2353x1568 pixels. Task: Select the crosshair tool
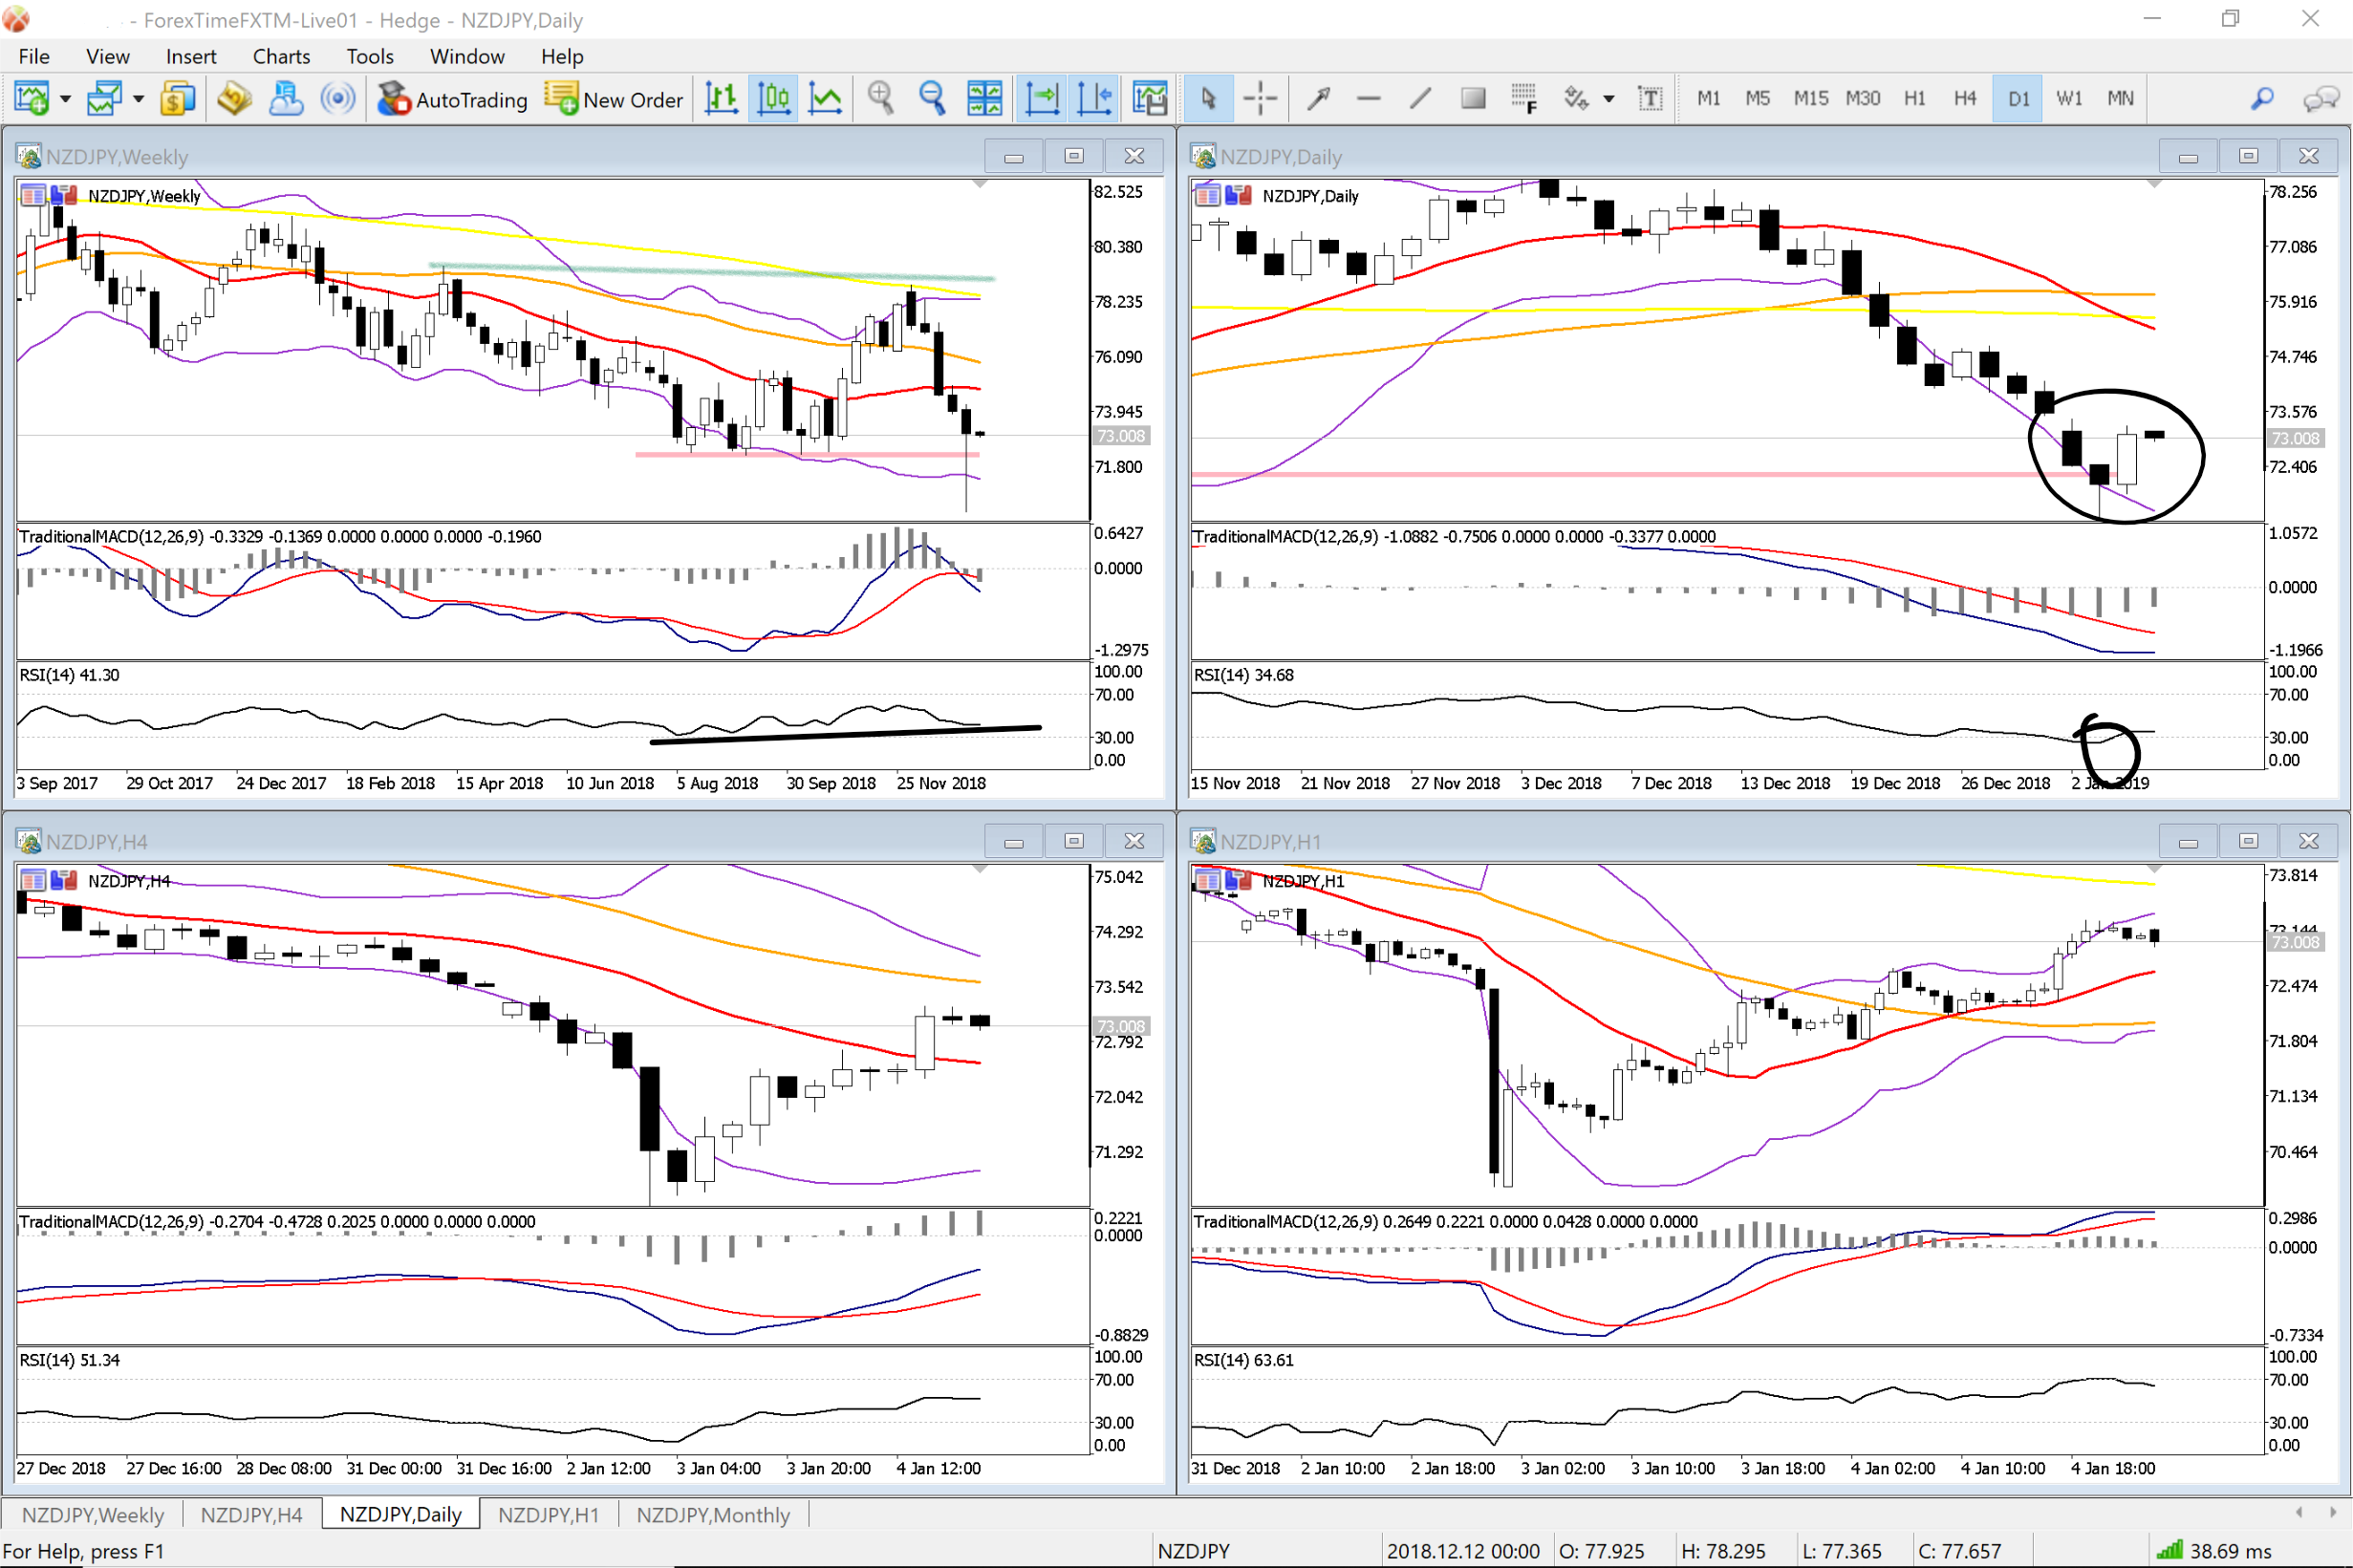pos(1260,98)
